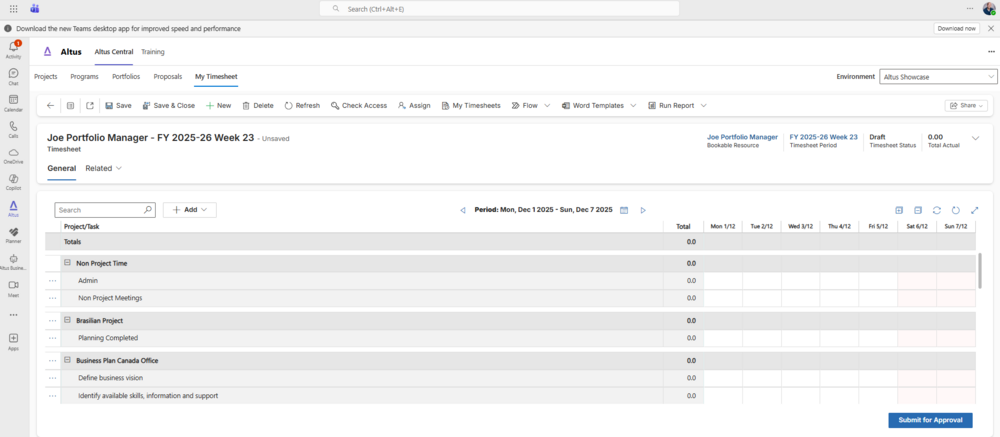The height and width of the screenshot is (437, 1000).
Task: Open the Training tab
Action: (153, 51)
